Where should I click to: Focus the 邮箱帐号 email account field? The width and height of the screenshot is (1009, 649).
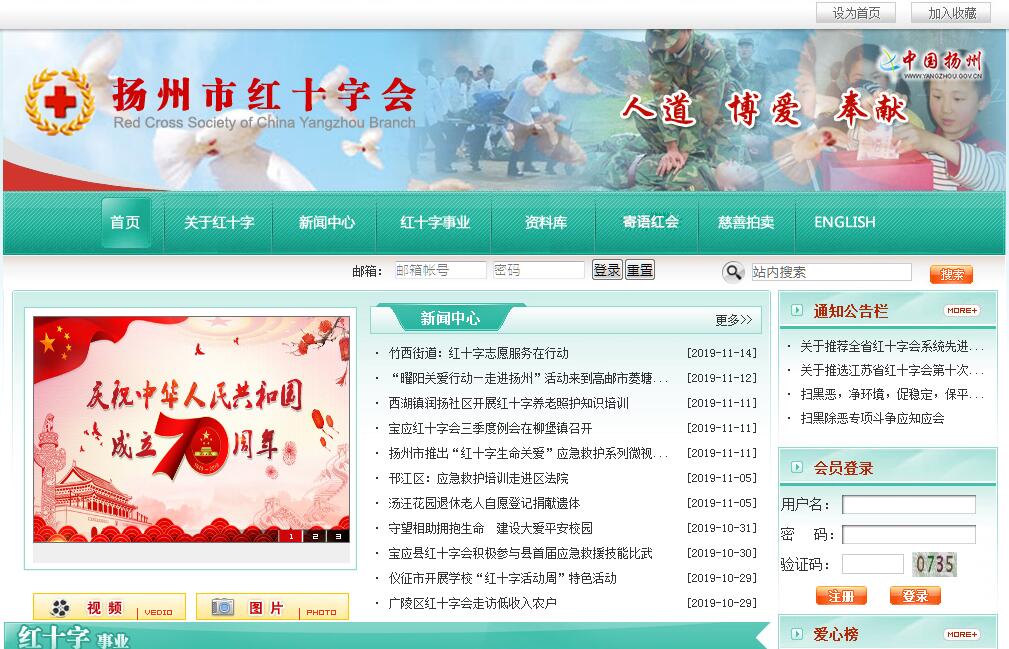pos(440,270)
